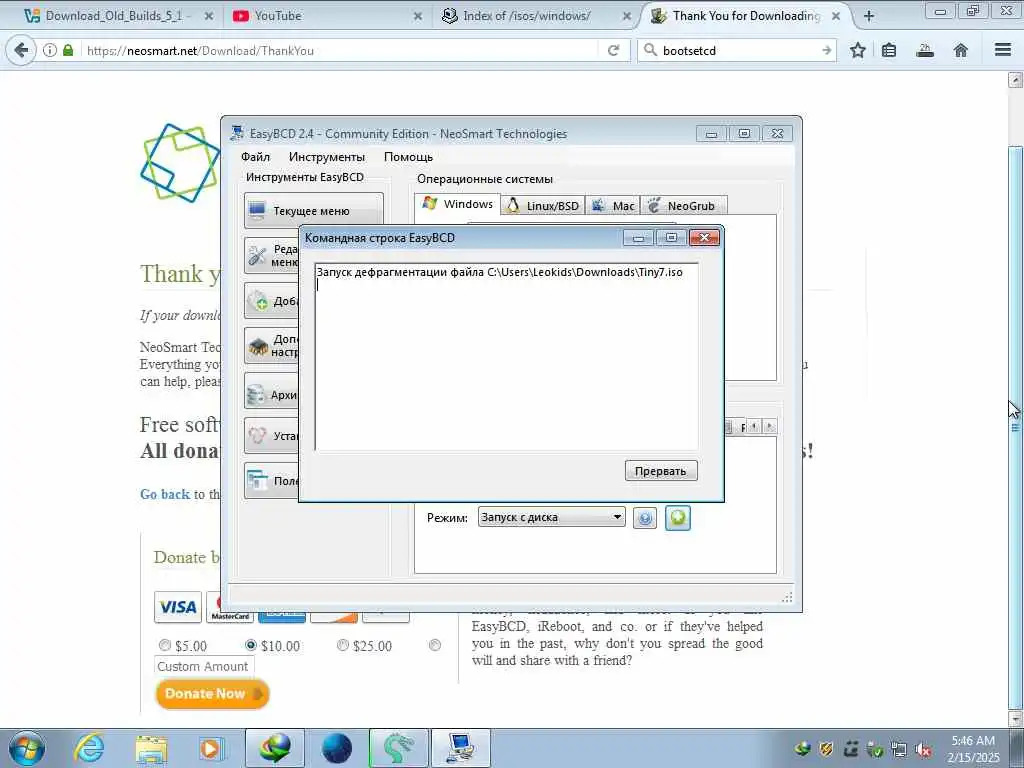Select the $25.00 donation radio button

tap(342, 645)
